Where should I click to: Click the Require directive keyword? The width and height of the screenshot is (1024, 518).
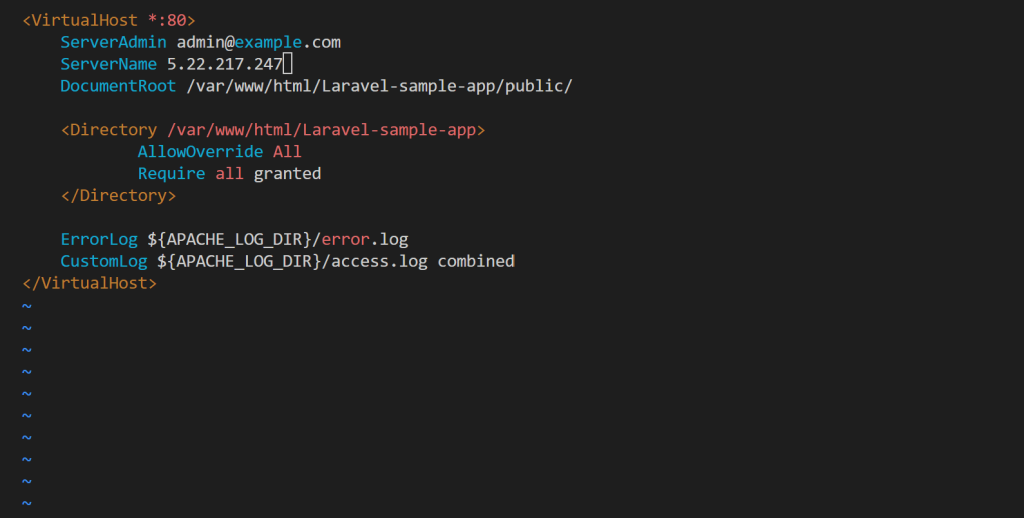171,174
